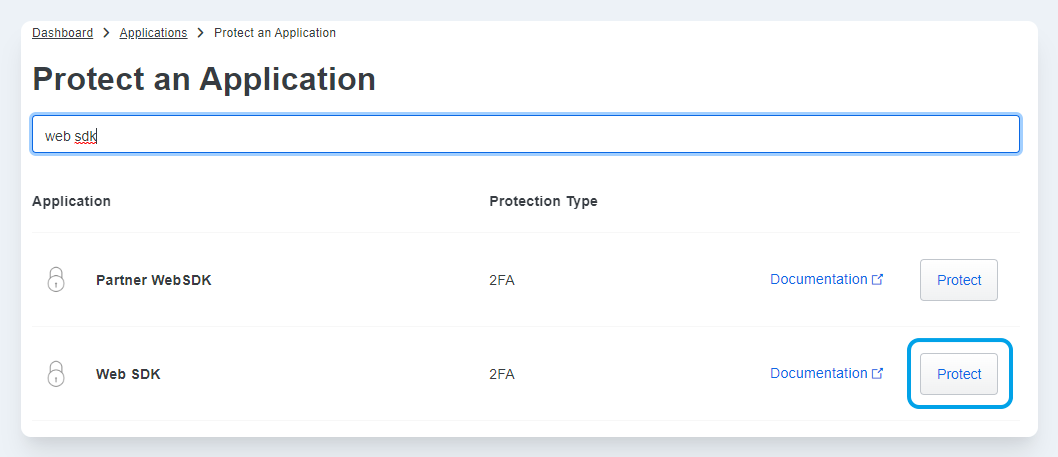This screenshot has width=1058, height=457.
Task: Go to Dashboard via breadcrumb
Action: [62, 33]
